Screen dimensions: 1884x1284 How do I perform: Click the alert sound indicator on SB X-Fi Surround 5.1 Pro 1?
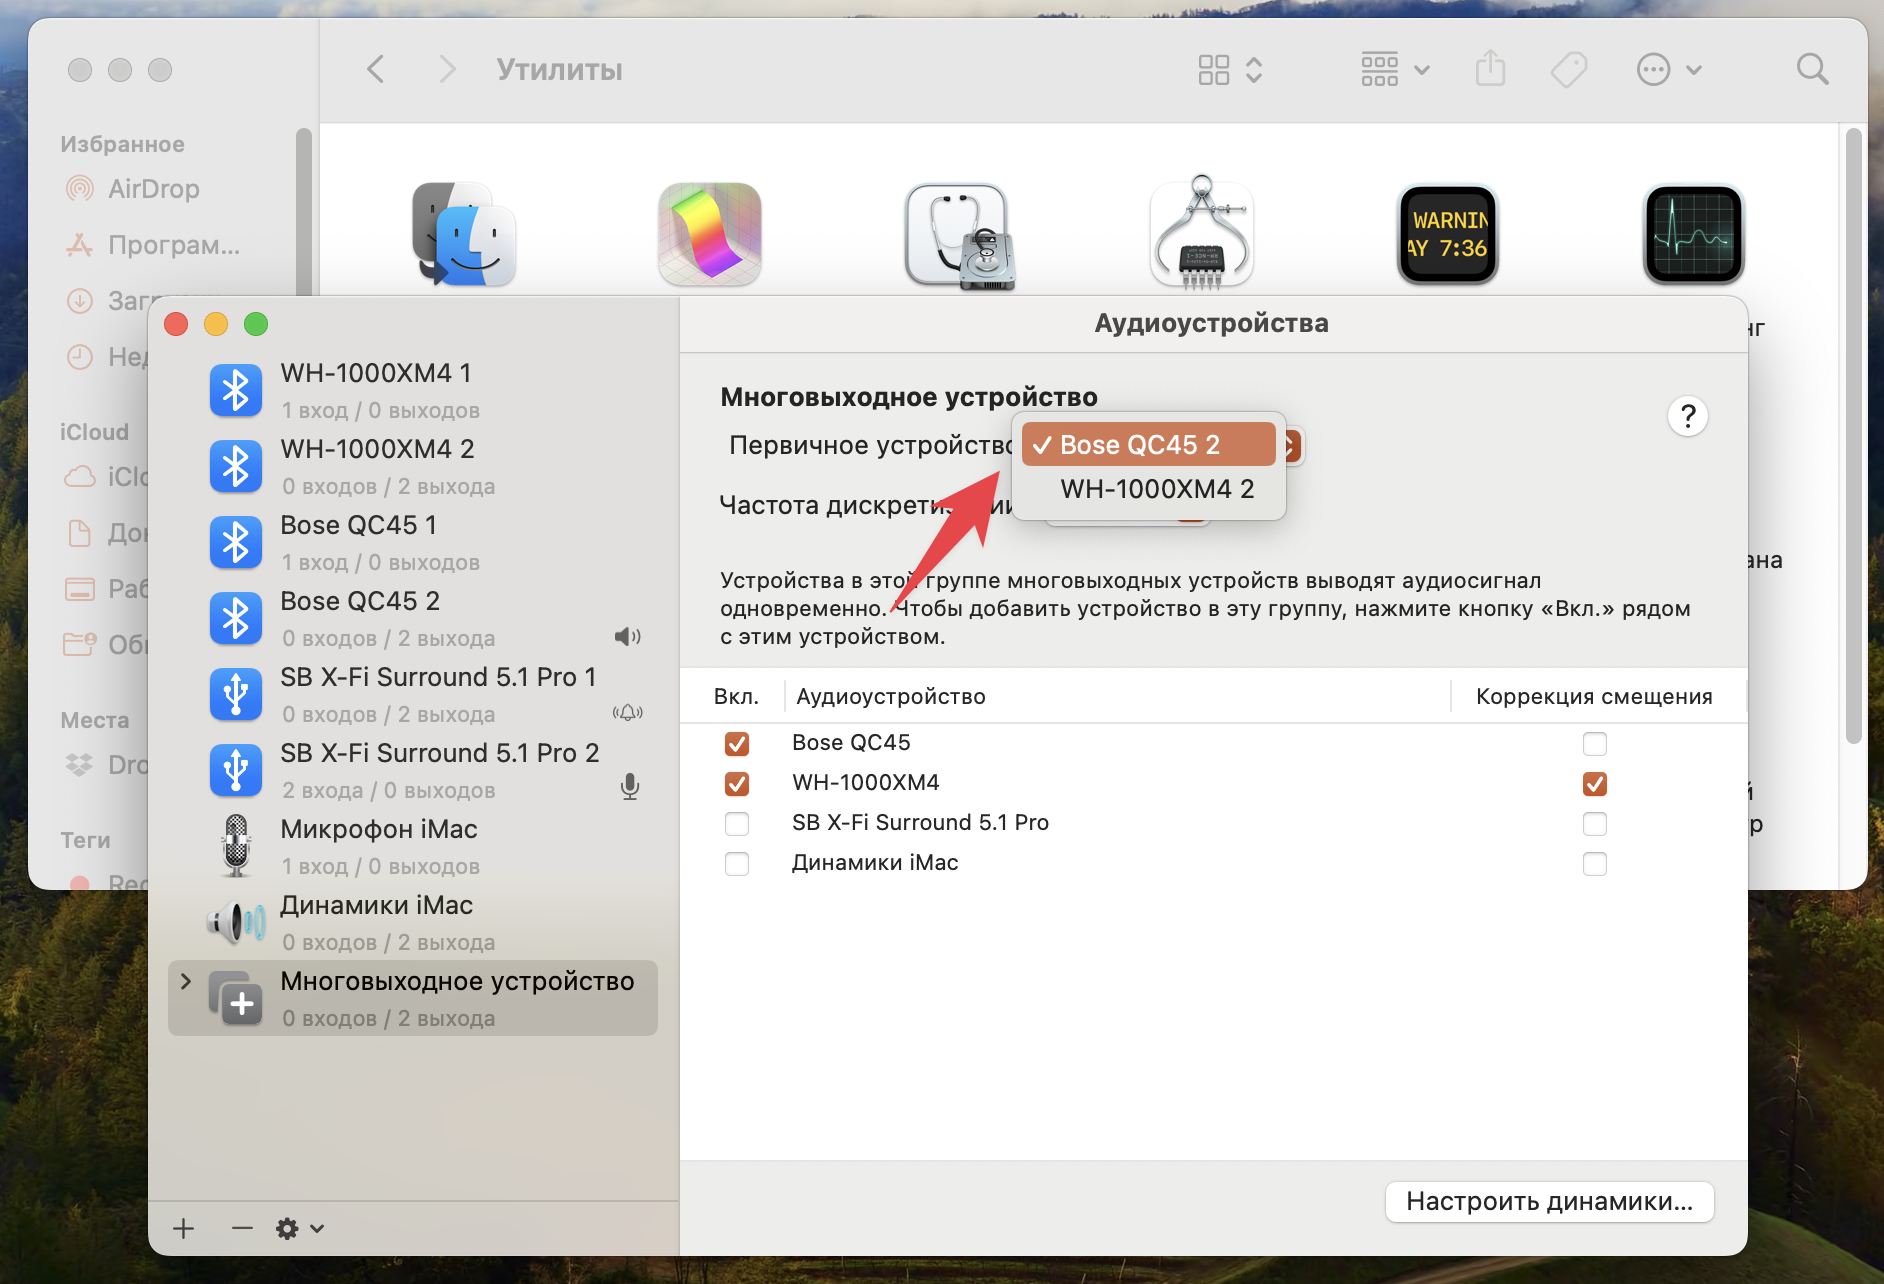click(x=627, y=713)
